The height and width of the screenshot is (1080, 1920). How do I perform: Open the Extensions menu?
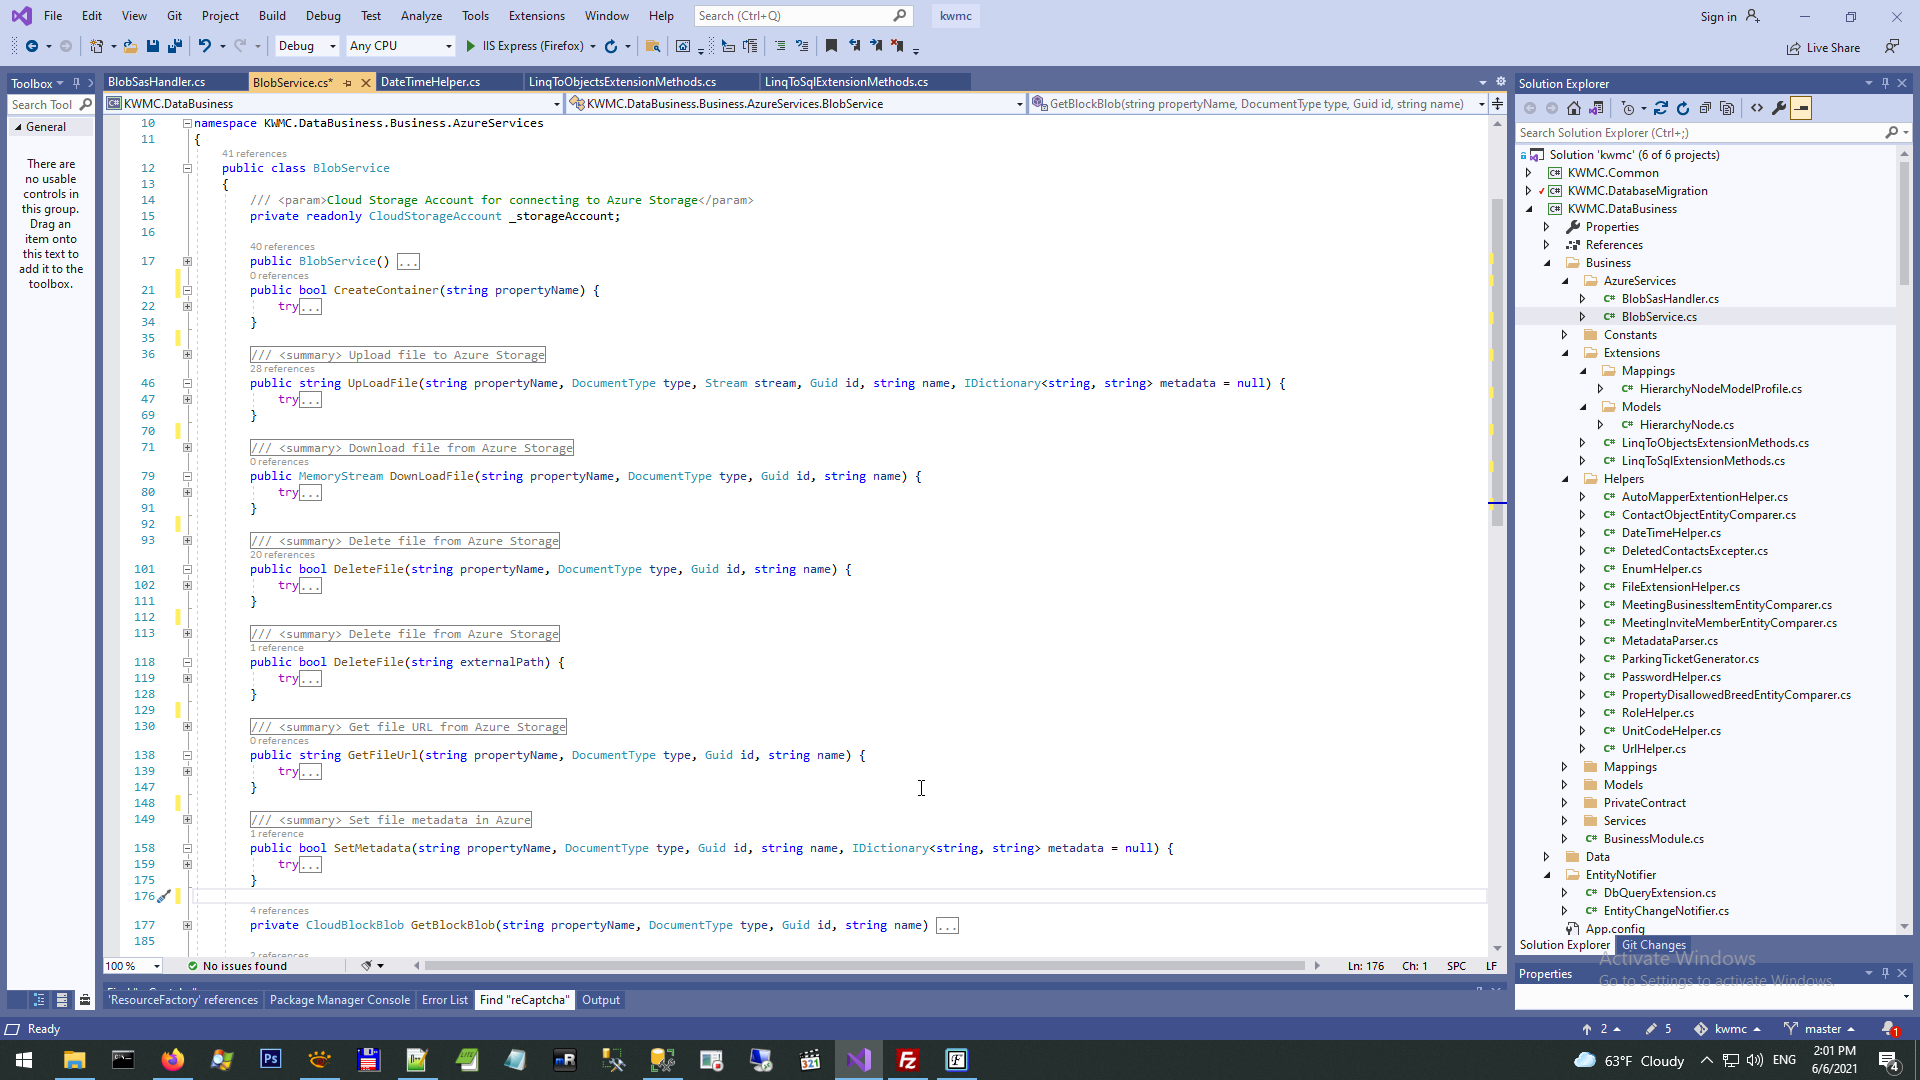tap(536, 16)
